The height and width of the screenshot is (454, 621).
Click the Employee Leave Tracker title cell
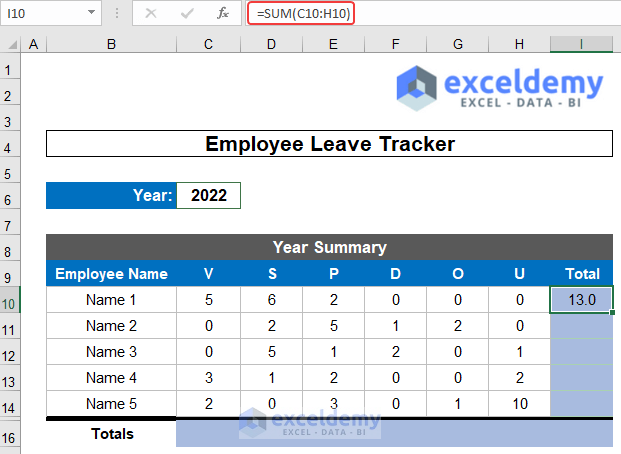(329, 144)
